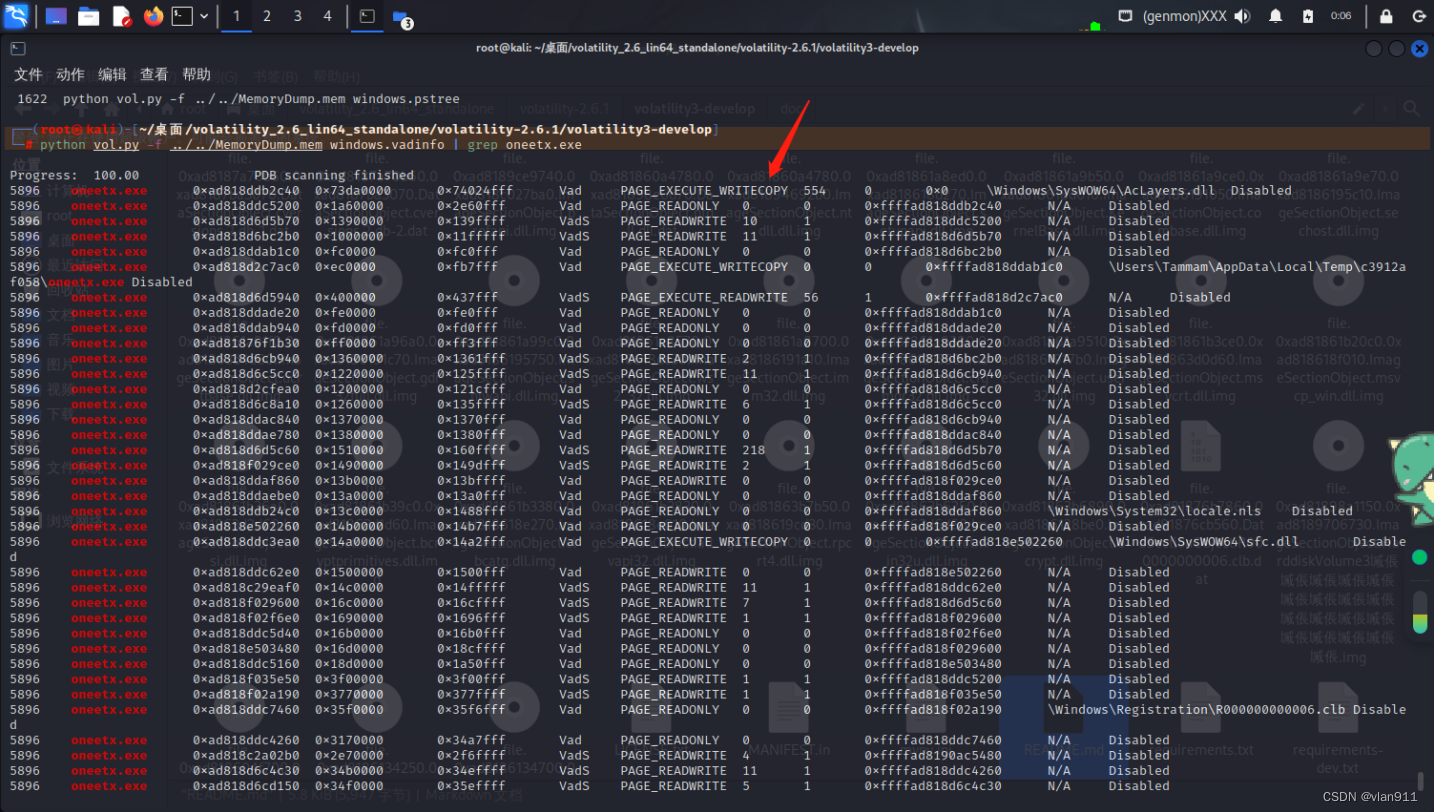Close the terminal window

click(1418, 48)
